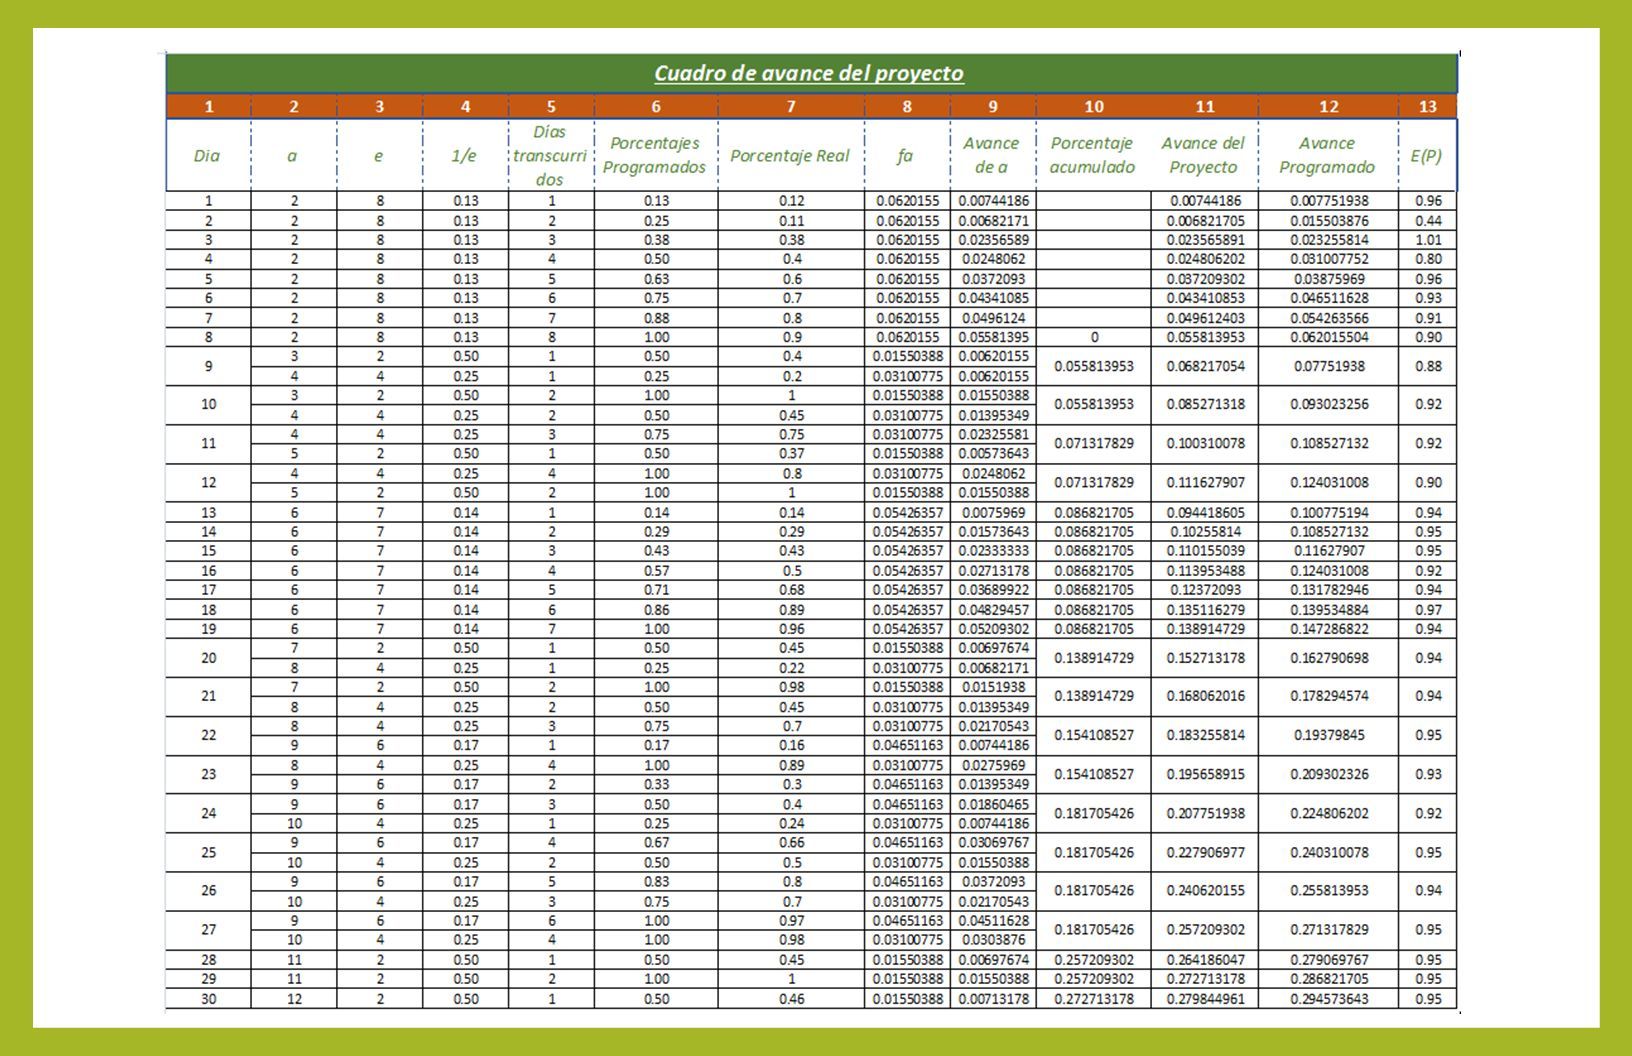1632x1056 pixels.
Task: Select the 'Avance Programado' header
Action: tap(1327, 155)
